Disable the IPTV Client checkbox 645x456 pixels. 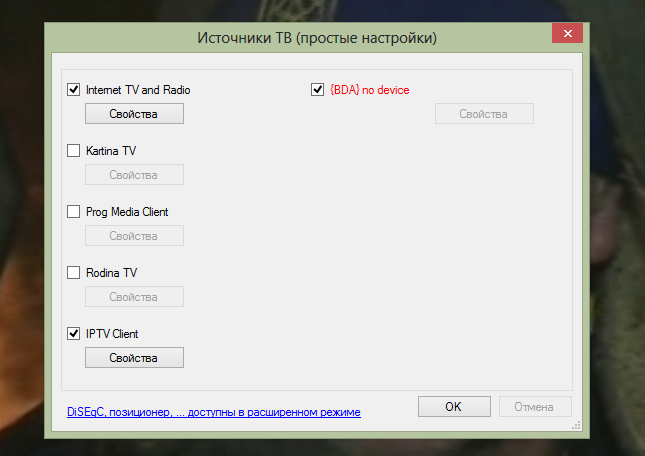73,334
